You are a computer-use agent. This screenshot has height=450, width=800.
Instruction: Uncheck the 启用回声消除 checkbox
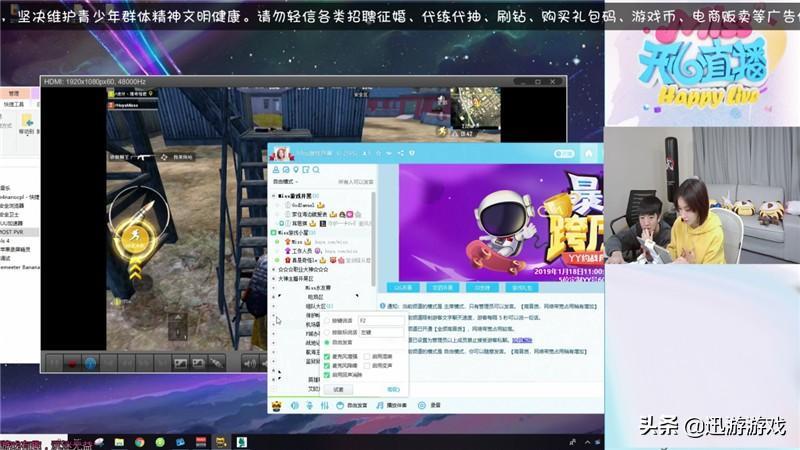pos(327,374)
